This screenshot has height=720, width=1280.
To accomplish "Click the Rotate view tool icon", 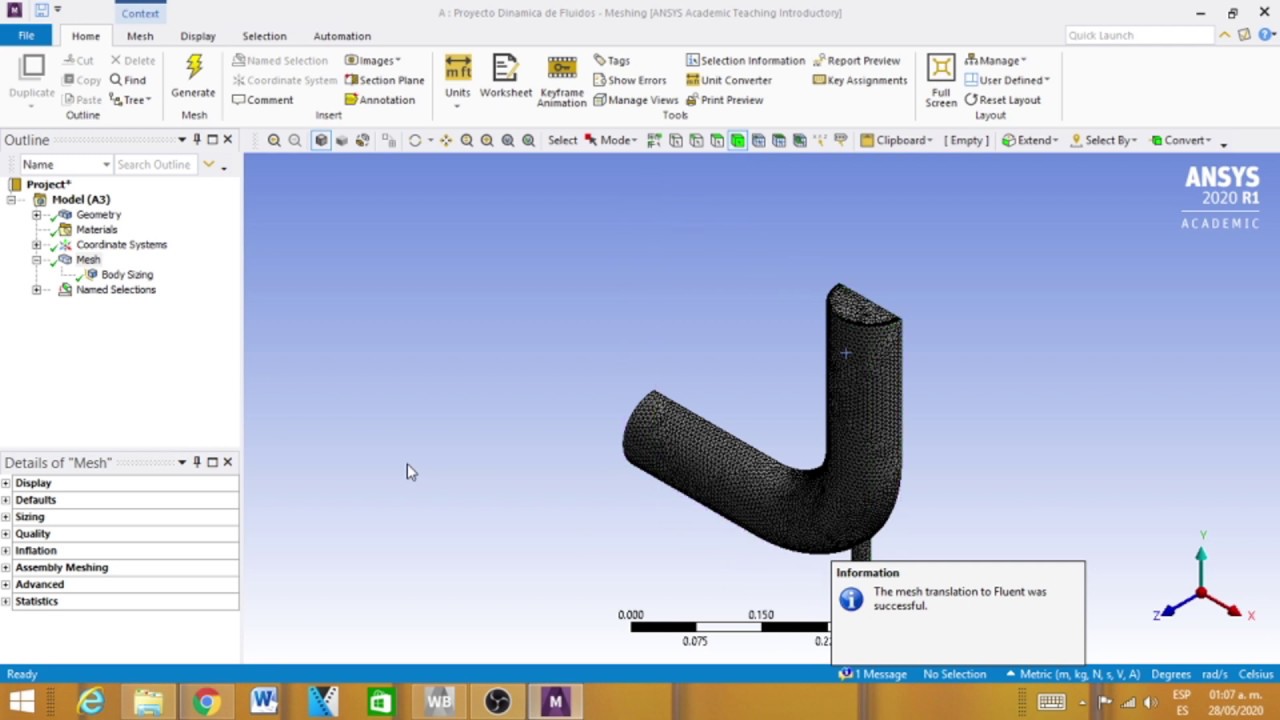I will pos(415,140).
